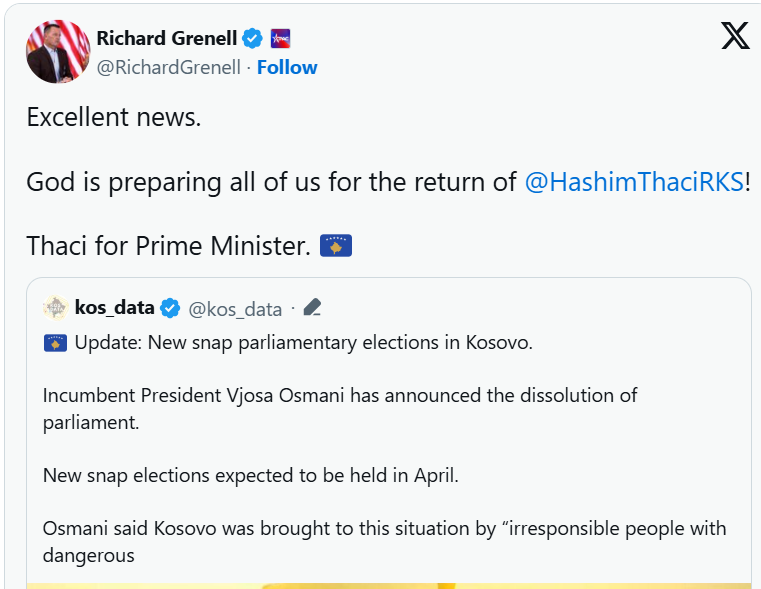
Task: Open the @kos_data handle in quote
Action: coord(235,309)
